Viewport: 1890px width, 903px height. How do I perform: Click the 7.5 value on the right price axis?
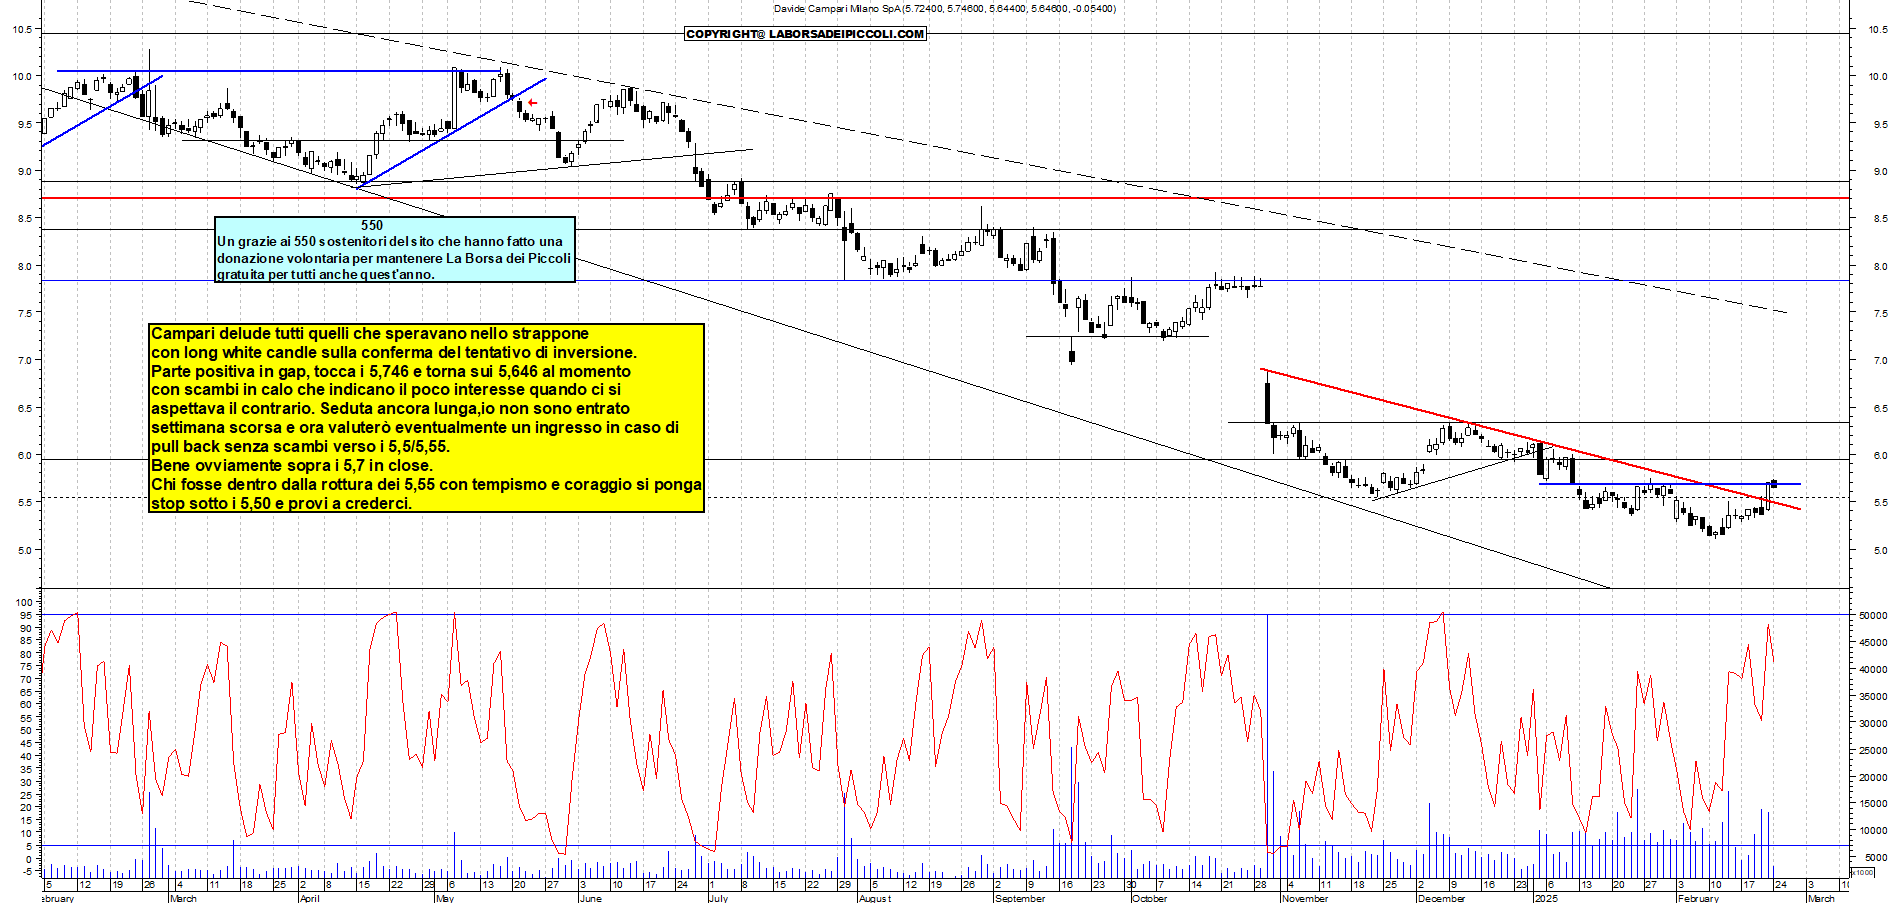coord(1880,313)
